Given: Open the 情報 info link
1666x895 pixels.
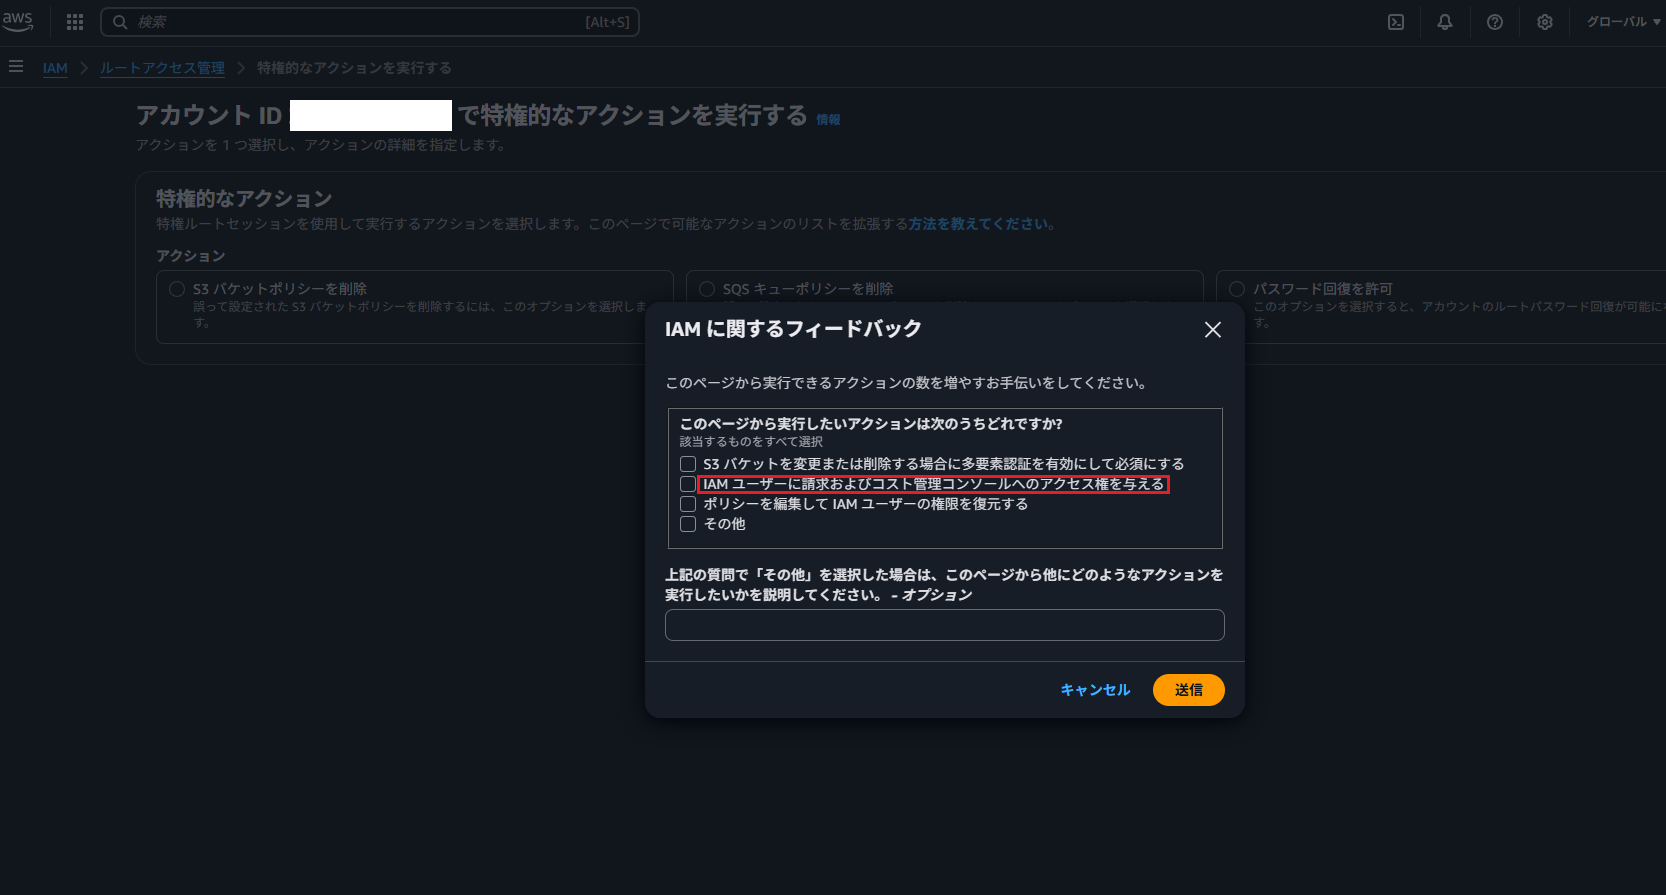Looking at the screenshot, I should click(828, 120).
